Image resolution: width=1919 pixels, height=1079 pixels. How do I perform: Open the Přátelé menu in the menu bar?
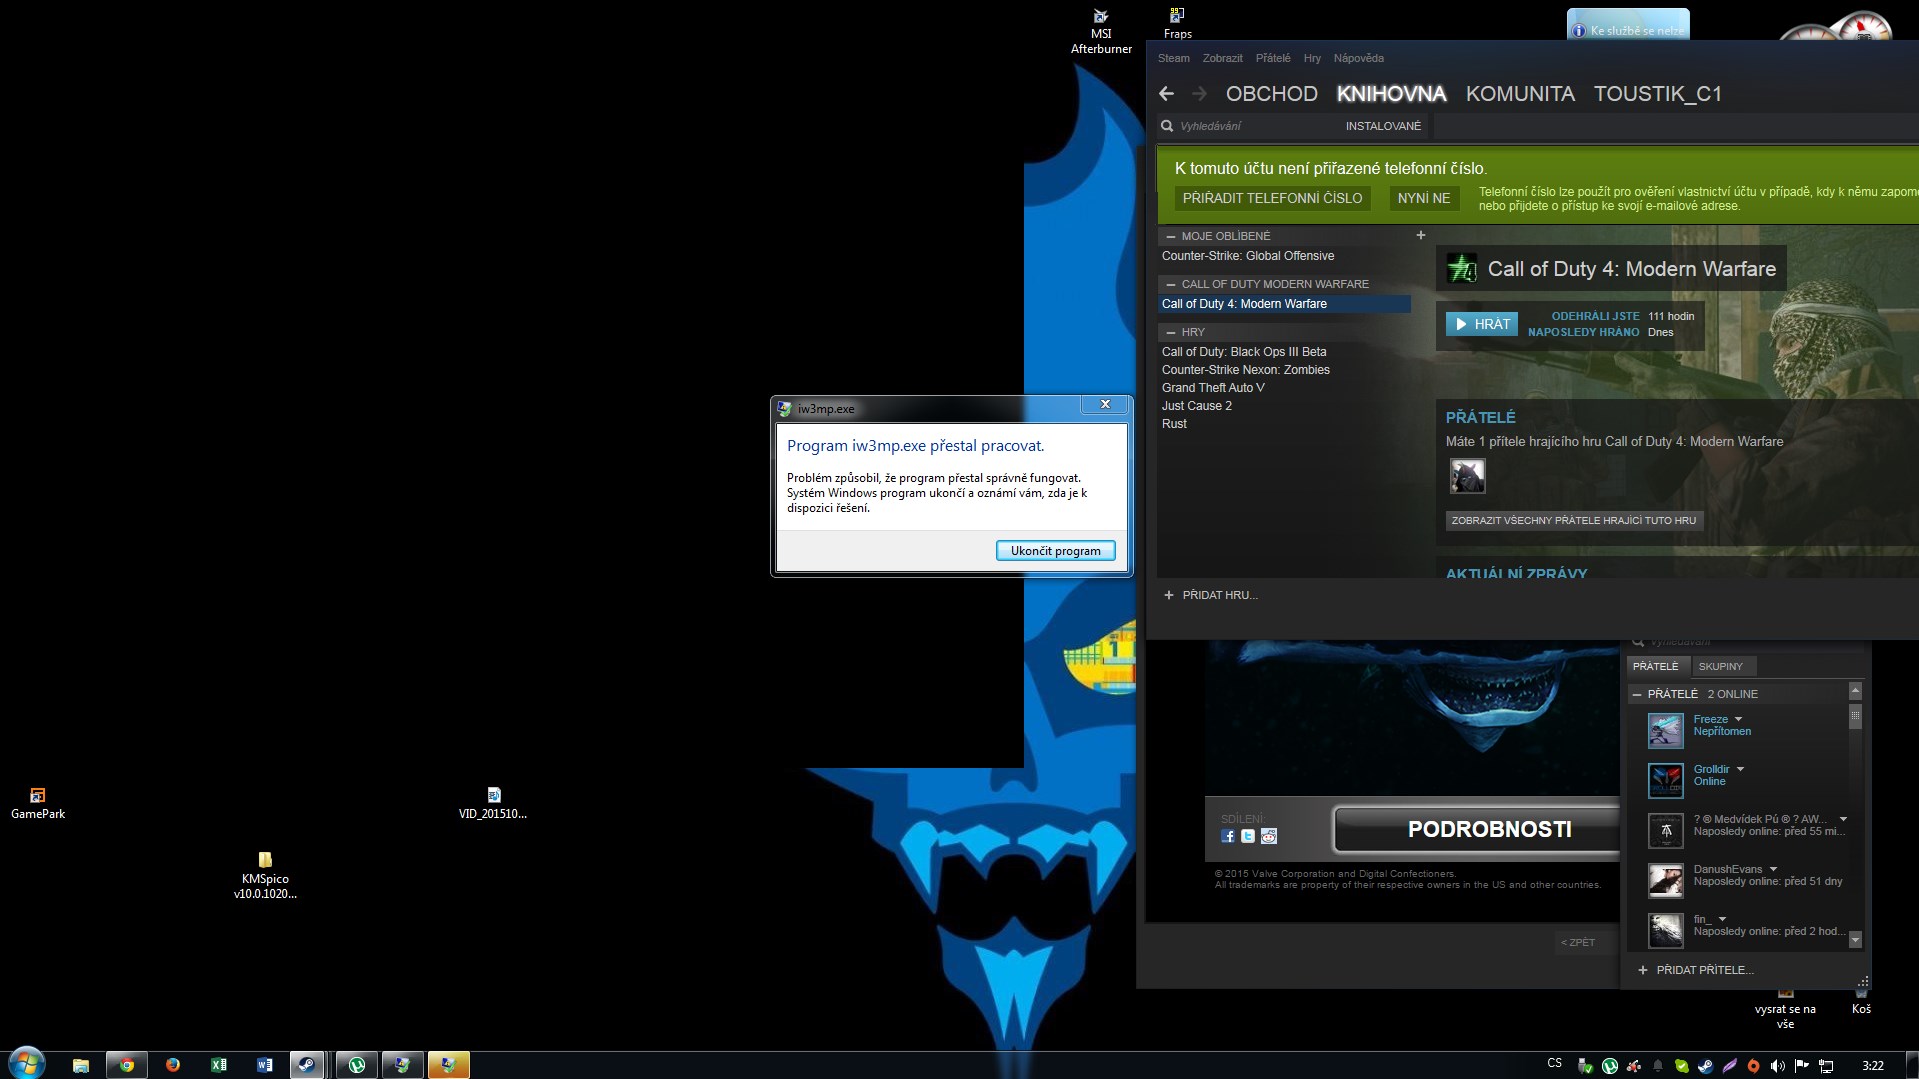point(1273,58)
